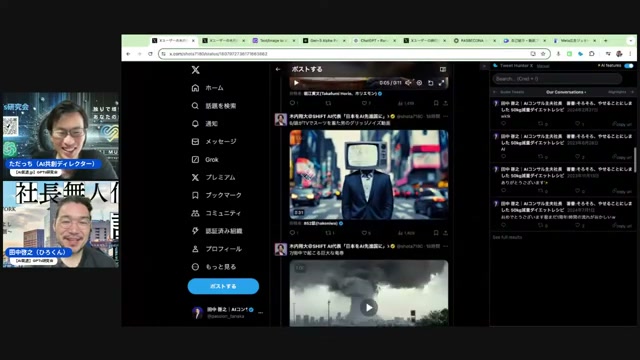640x360 pixels.
Task: Like the post under the top video
Action: point(364,103)
